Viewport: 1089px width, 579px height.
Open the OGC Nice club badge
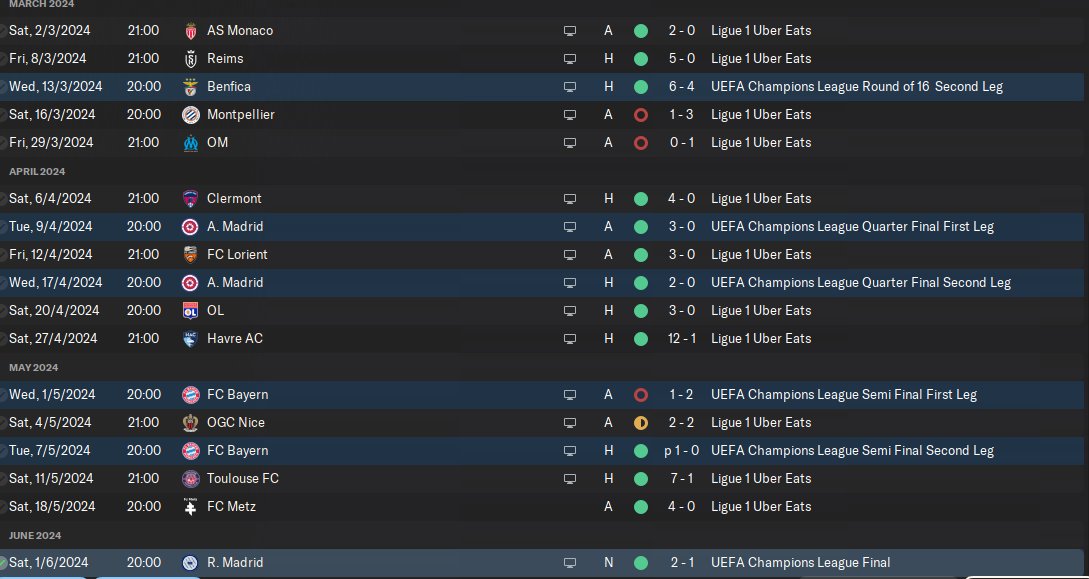[x=191, y=423]
